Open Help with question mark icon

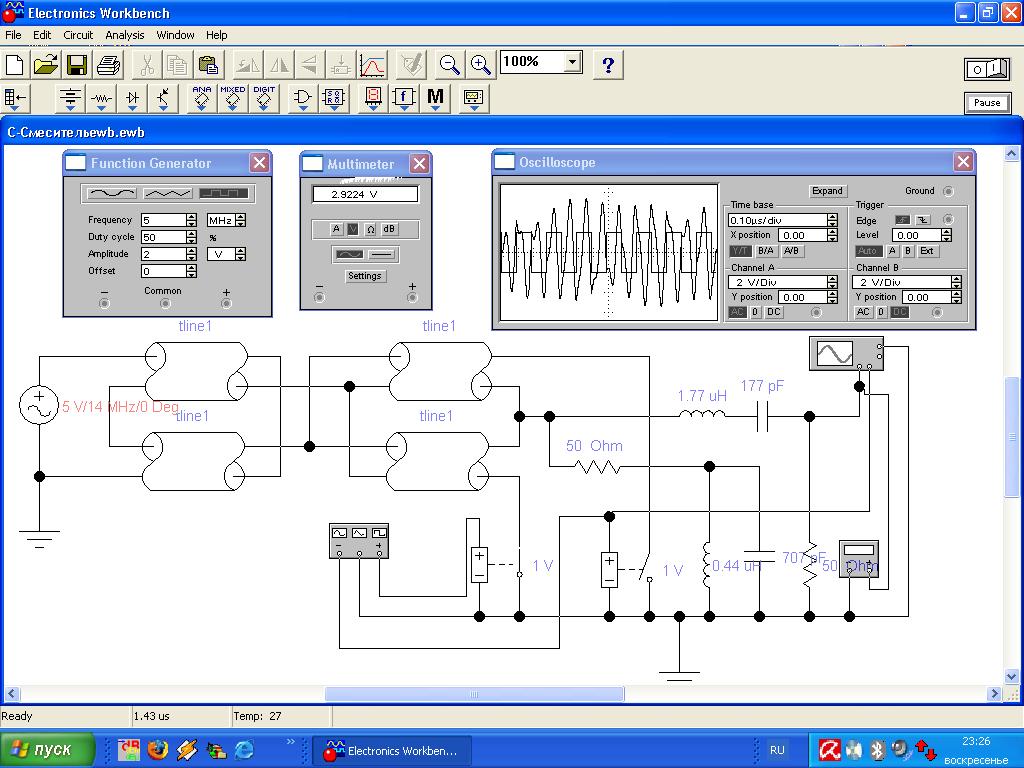pos(608,65)
